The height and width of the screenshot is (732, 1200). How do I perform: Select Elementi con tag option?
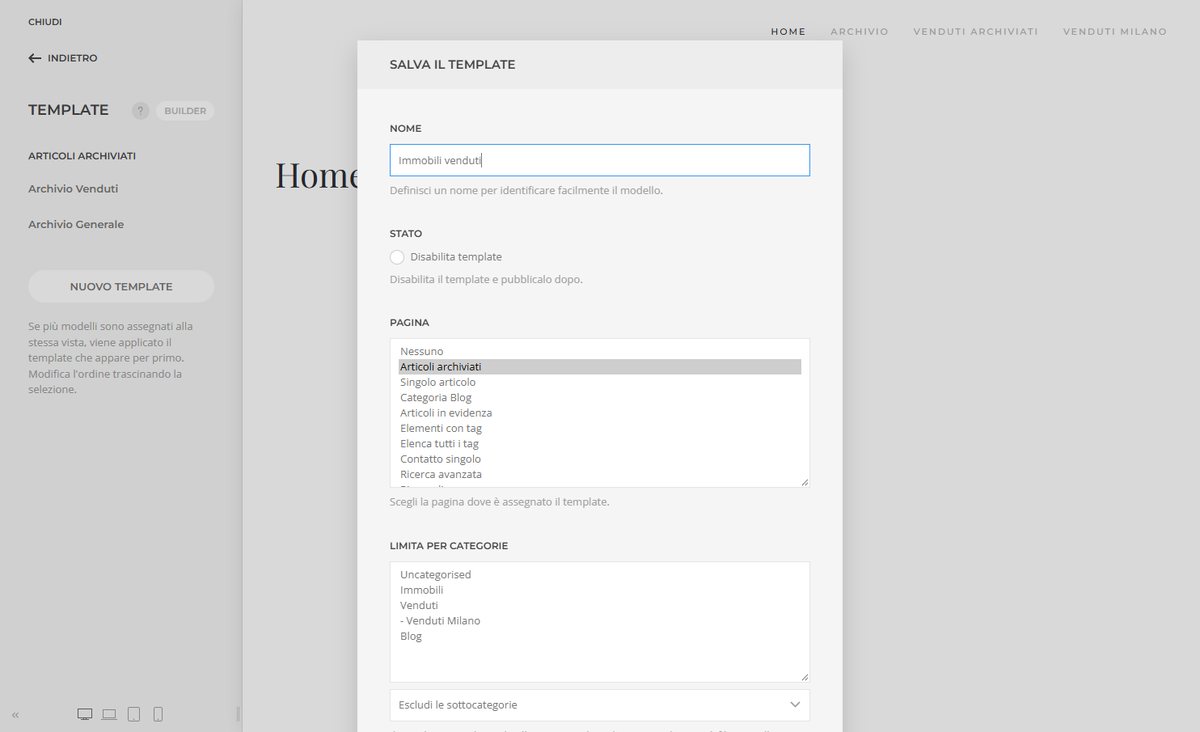pos(600,428)
